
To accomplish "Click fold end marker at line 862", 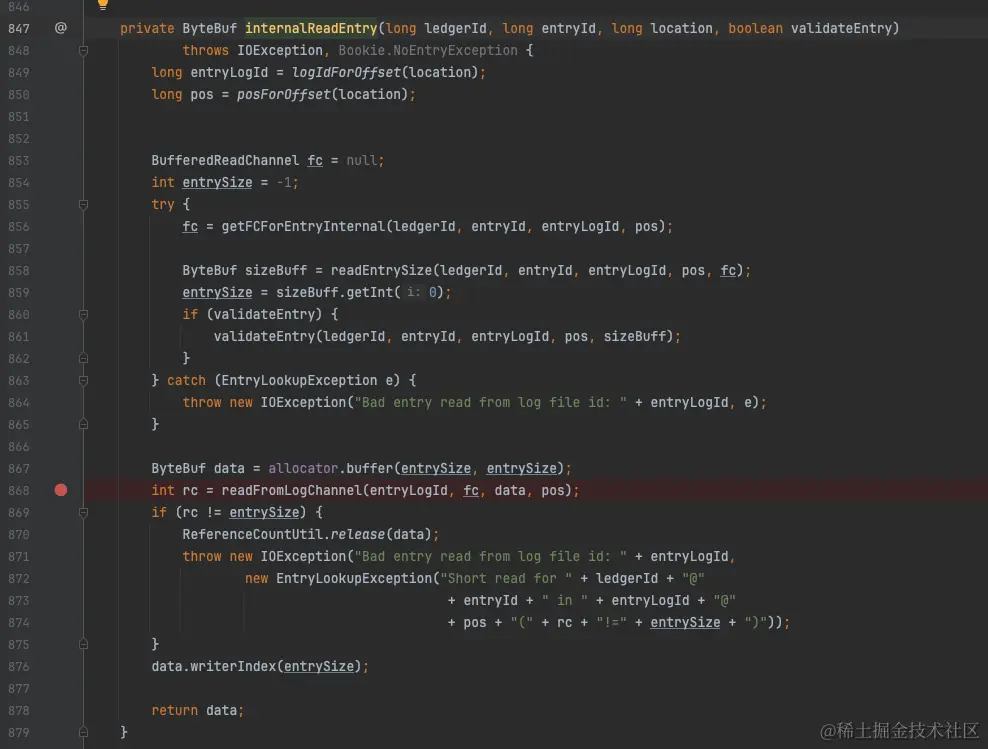I will 83,358.
